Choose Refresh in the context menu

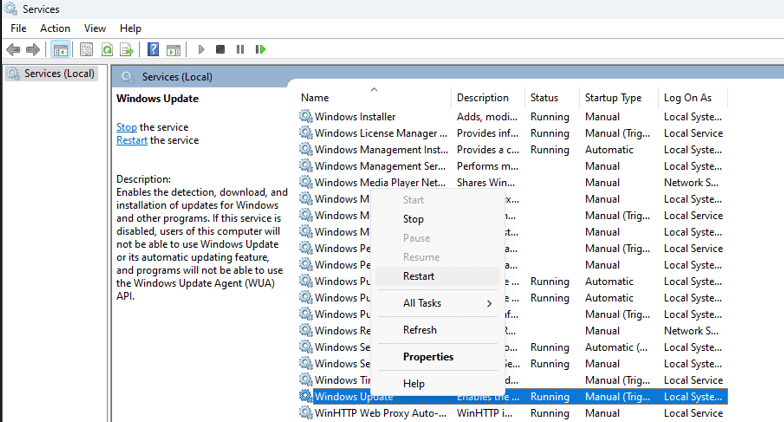[438, 330]
